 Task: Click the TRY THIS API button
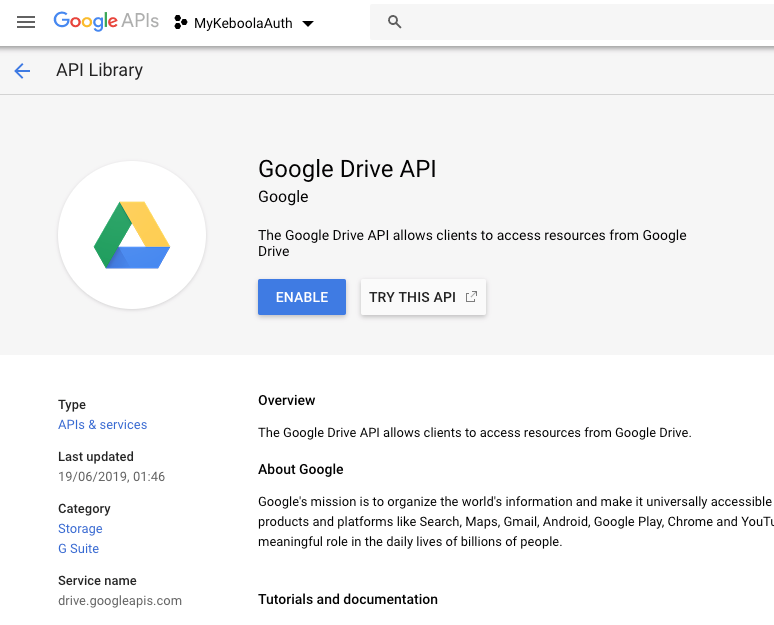[x=423, y=297]
